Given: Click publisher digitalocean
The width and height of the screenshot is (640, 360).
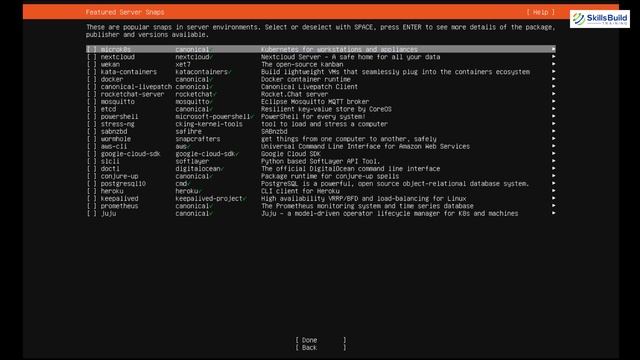Looking at the screenshot, I should pos(198,169).
